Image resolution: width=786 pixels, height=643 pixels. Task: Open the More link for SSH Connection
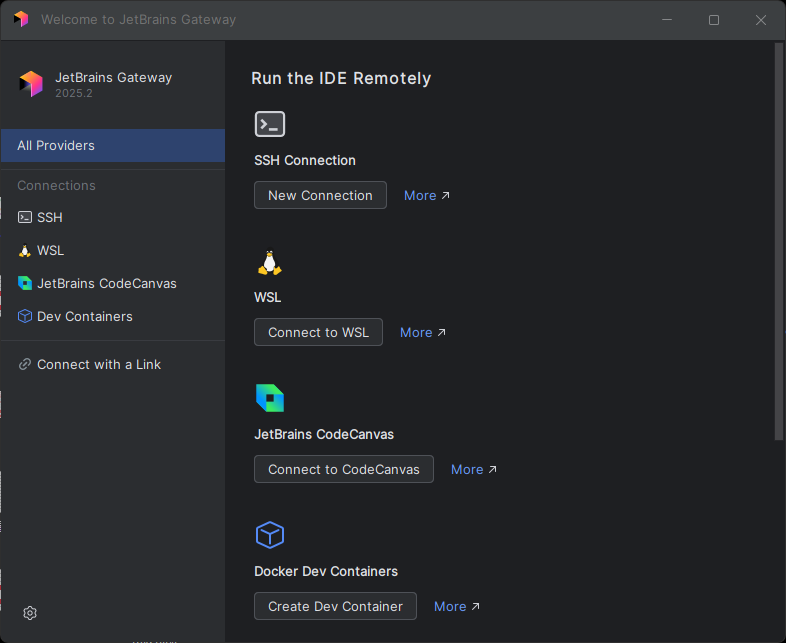pos(427,195)
